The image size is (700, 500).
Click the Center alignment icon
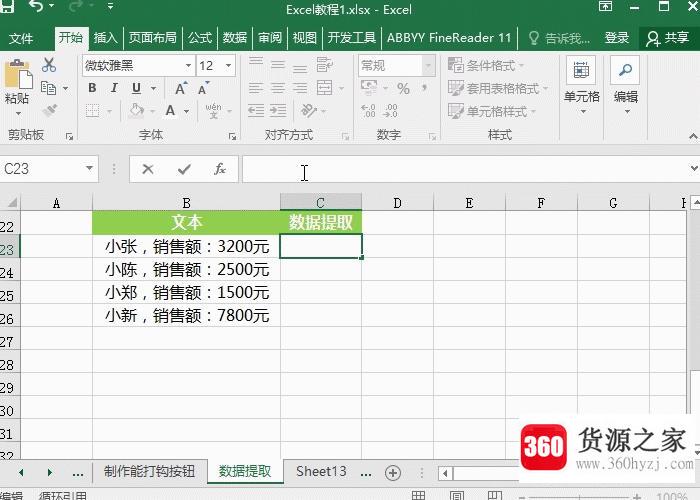(x=278, y=88)
